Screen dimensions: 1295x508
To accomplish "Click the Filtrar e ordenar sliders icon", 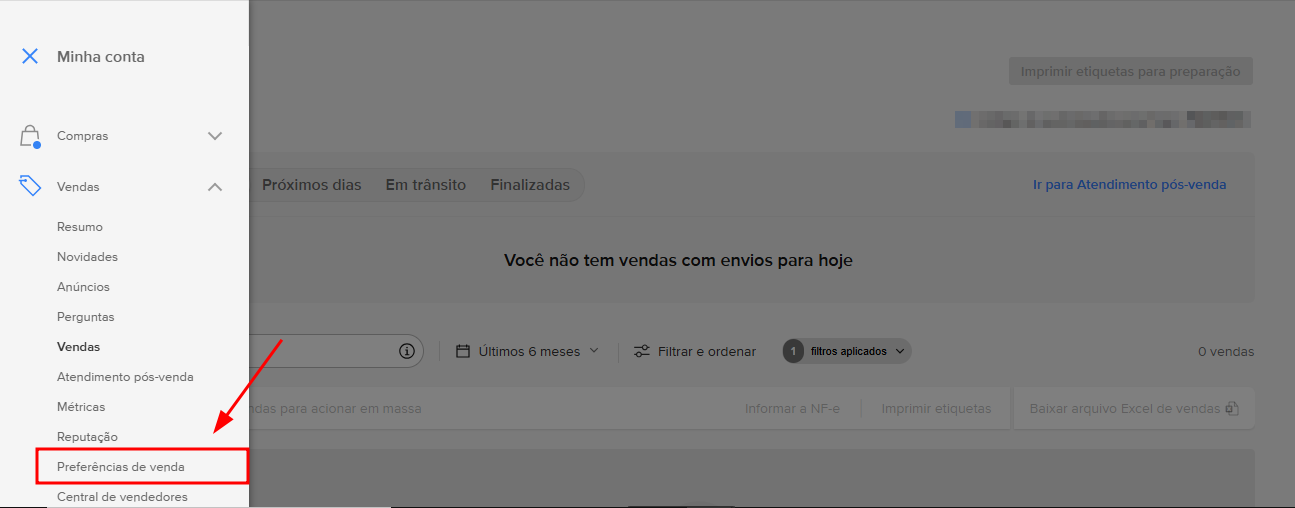I will coord(642,351).
